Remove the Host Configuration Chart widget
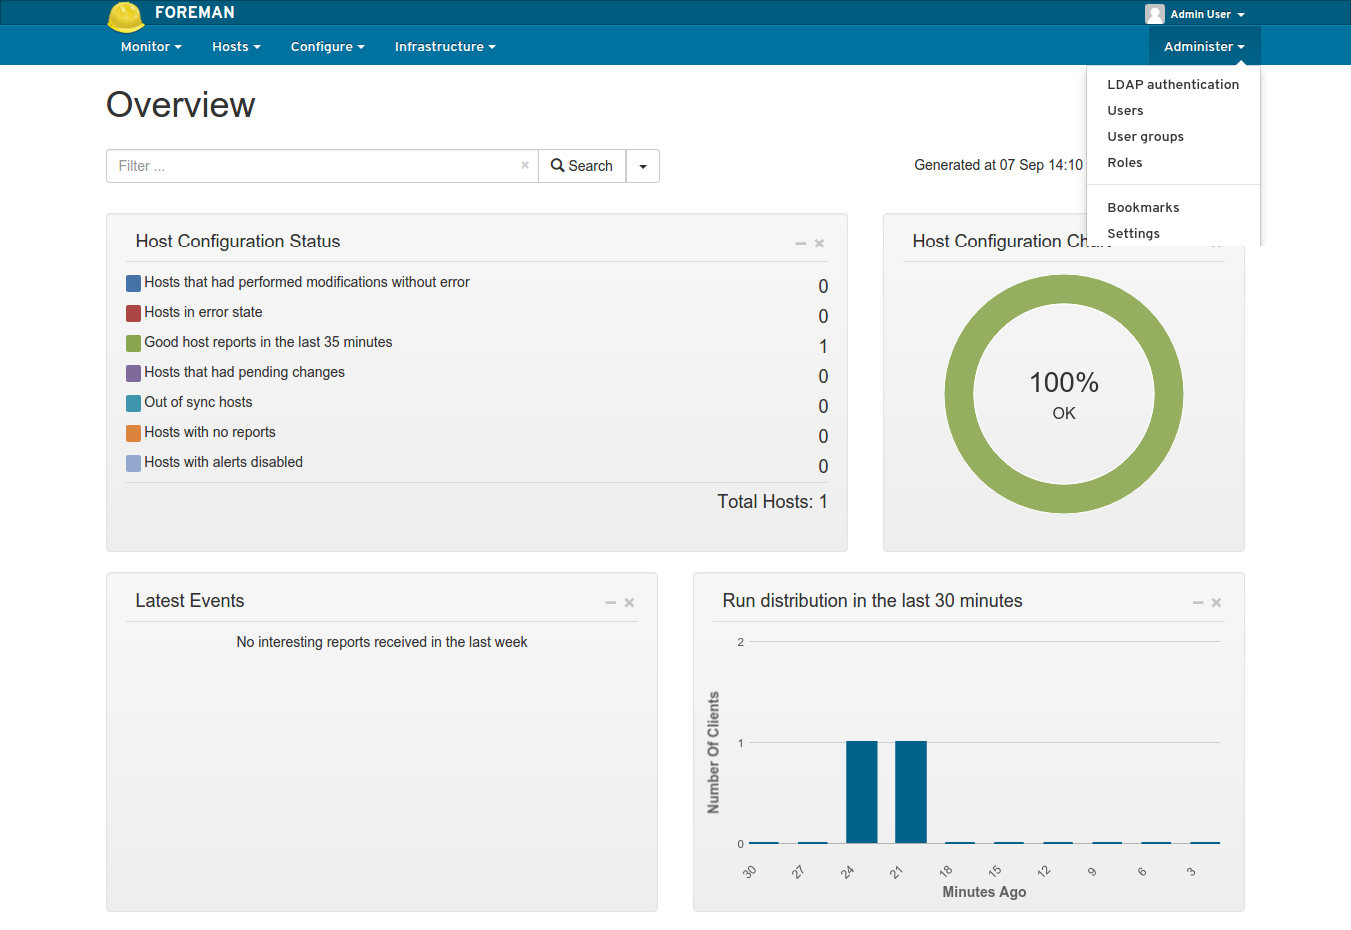This screenshot has height=930, width=1351. point(1216,242)
